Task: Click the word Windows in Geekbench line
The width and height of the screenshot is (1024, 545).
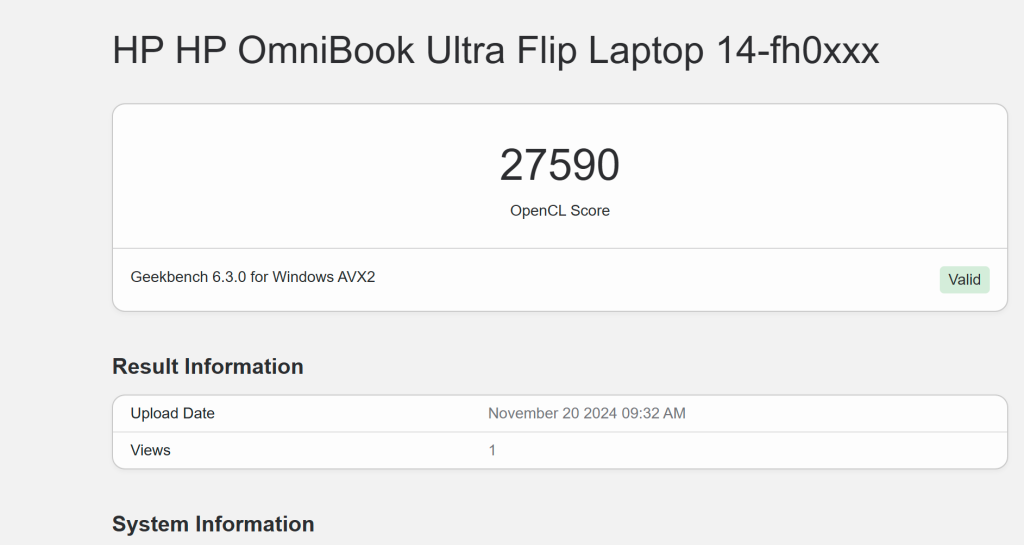Action: (x=304, y=276)
